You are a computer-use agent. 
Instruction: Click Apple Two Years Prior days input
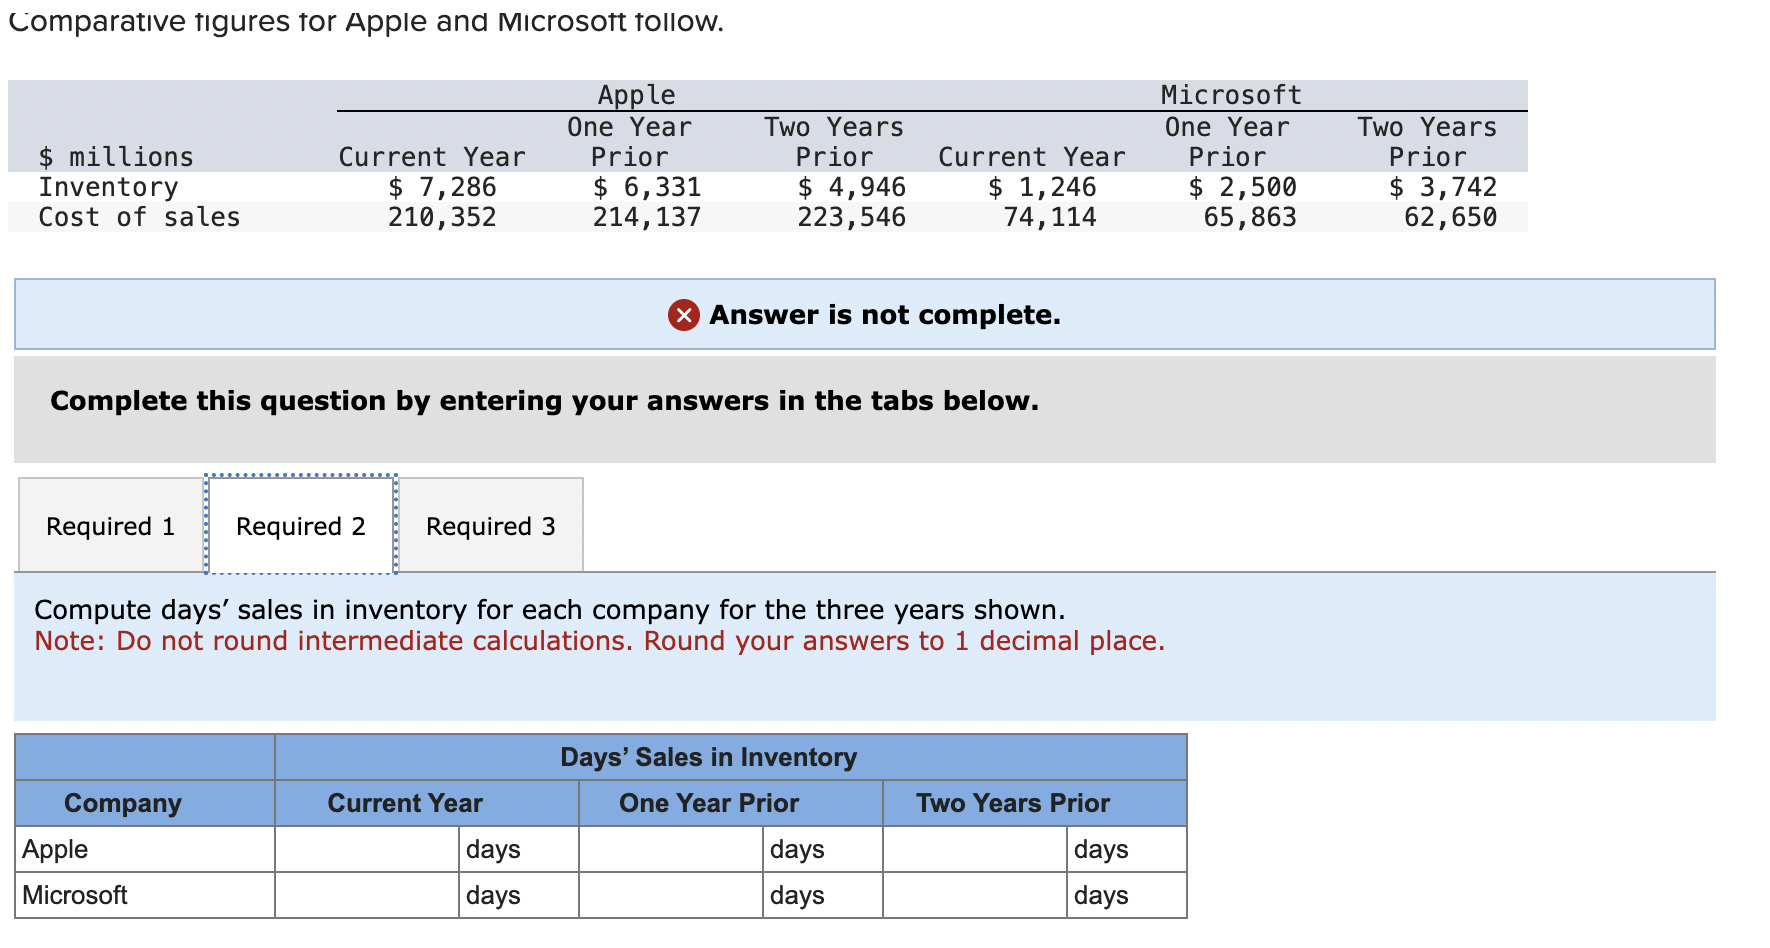(975, 849)
